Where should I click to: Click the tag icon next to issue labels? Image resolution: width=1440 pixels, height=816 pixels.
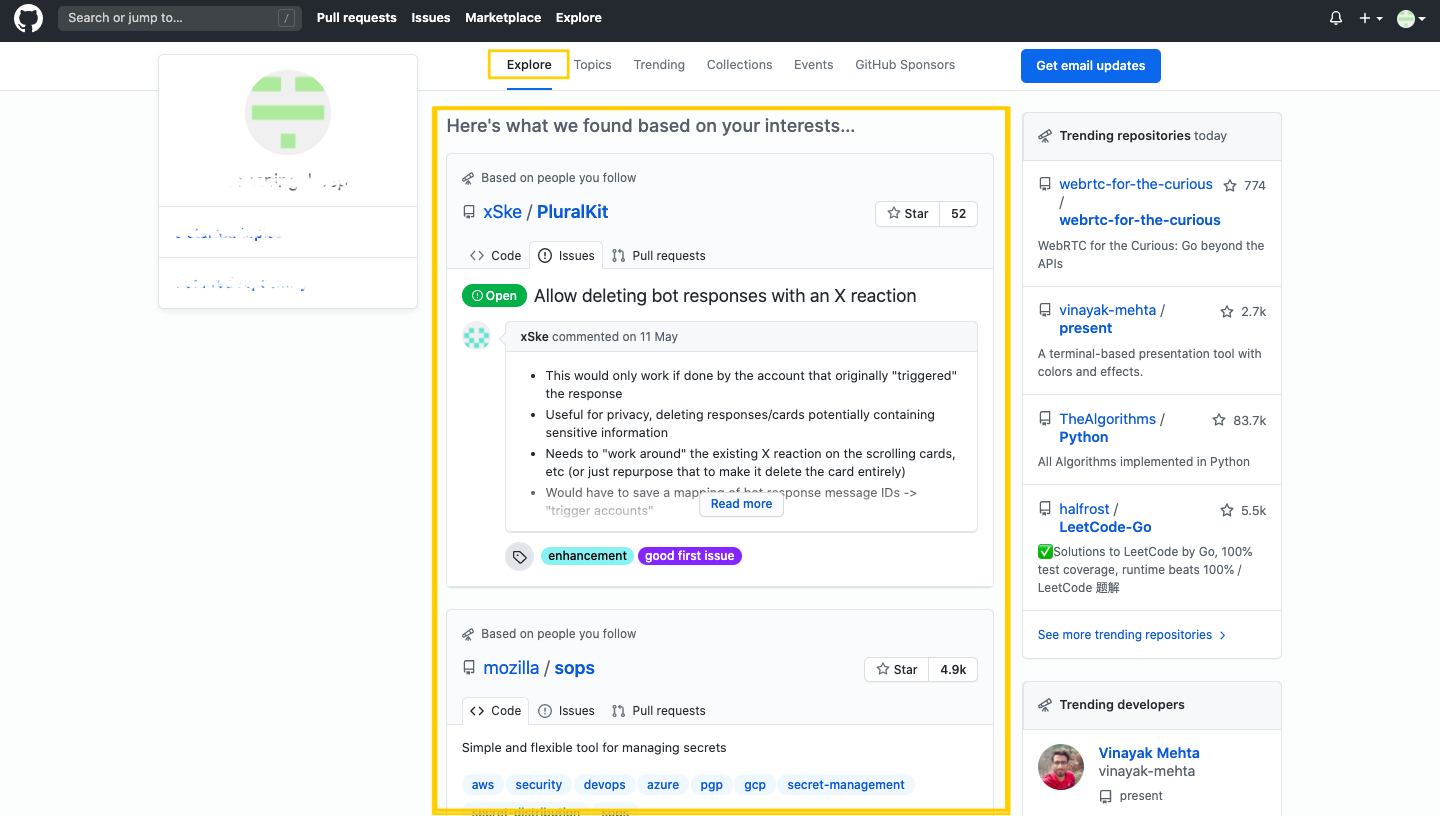pos(519,556)
